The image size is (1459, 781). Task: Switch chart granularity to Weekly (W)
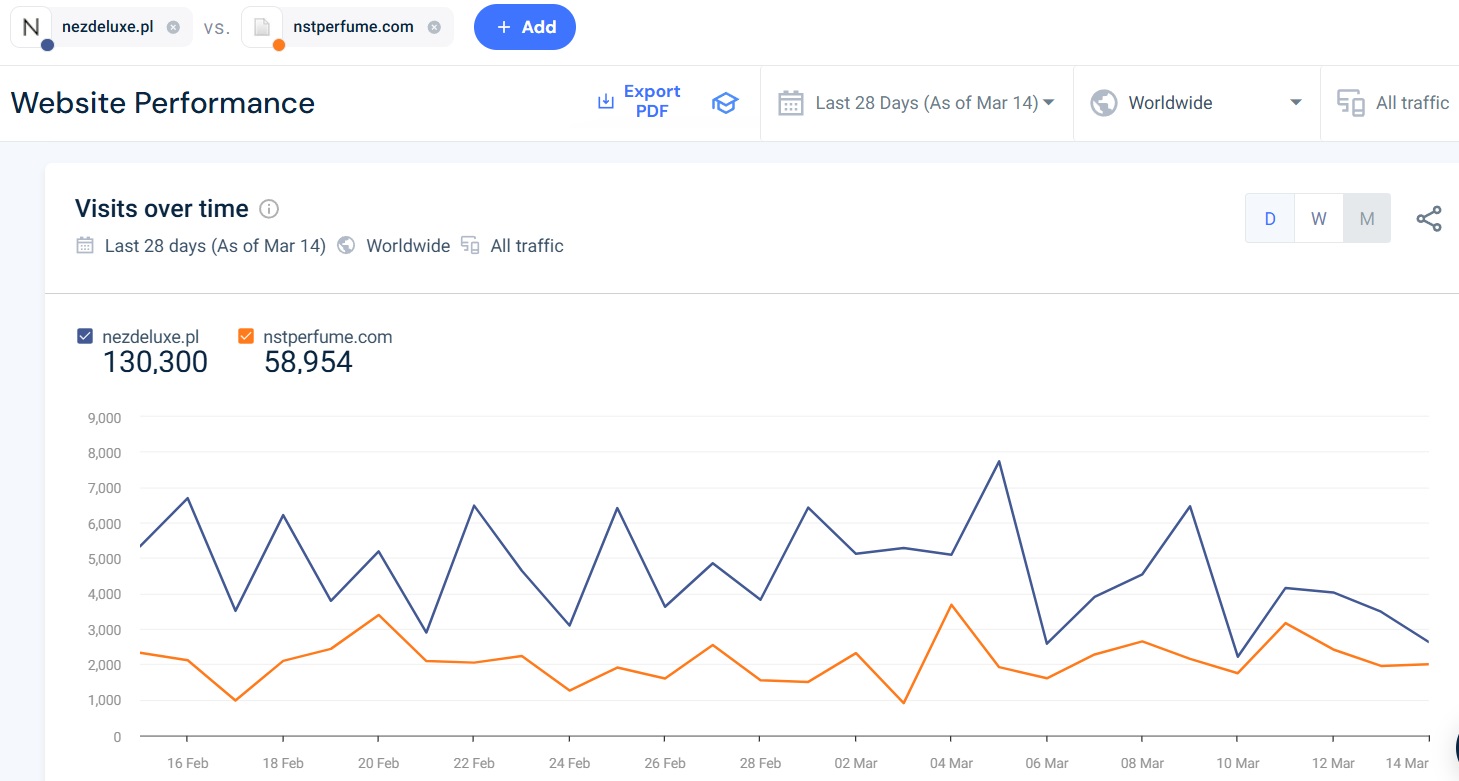[1319, 219]
